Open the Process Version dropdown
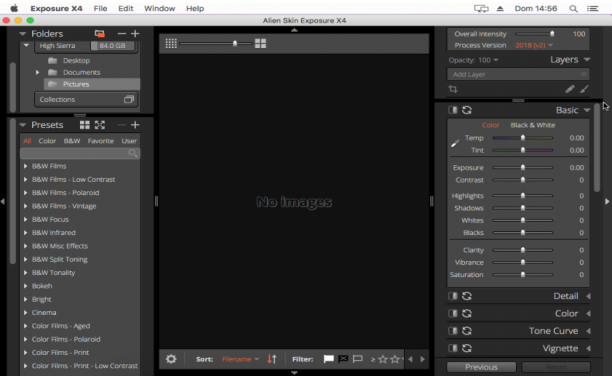Screen dimensions: 612x376 534,45
